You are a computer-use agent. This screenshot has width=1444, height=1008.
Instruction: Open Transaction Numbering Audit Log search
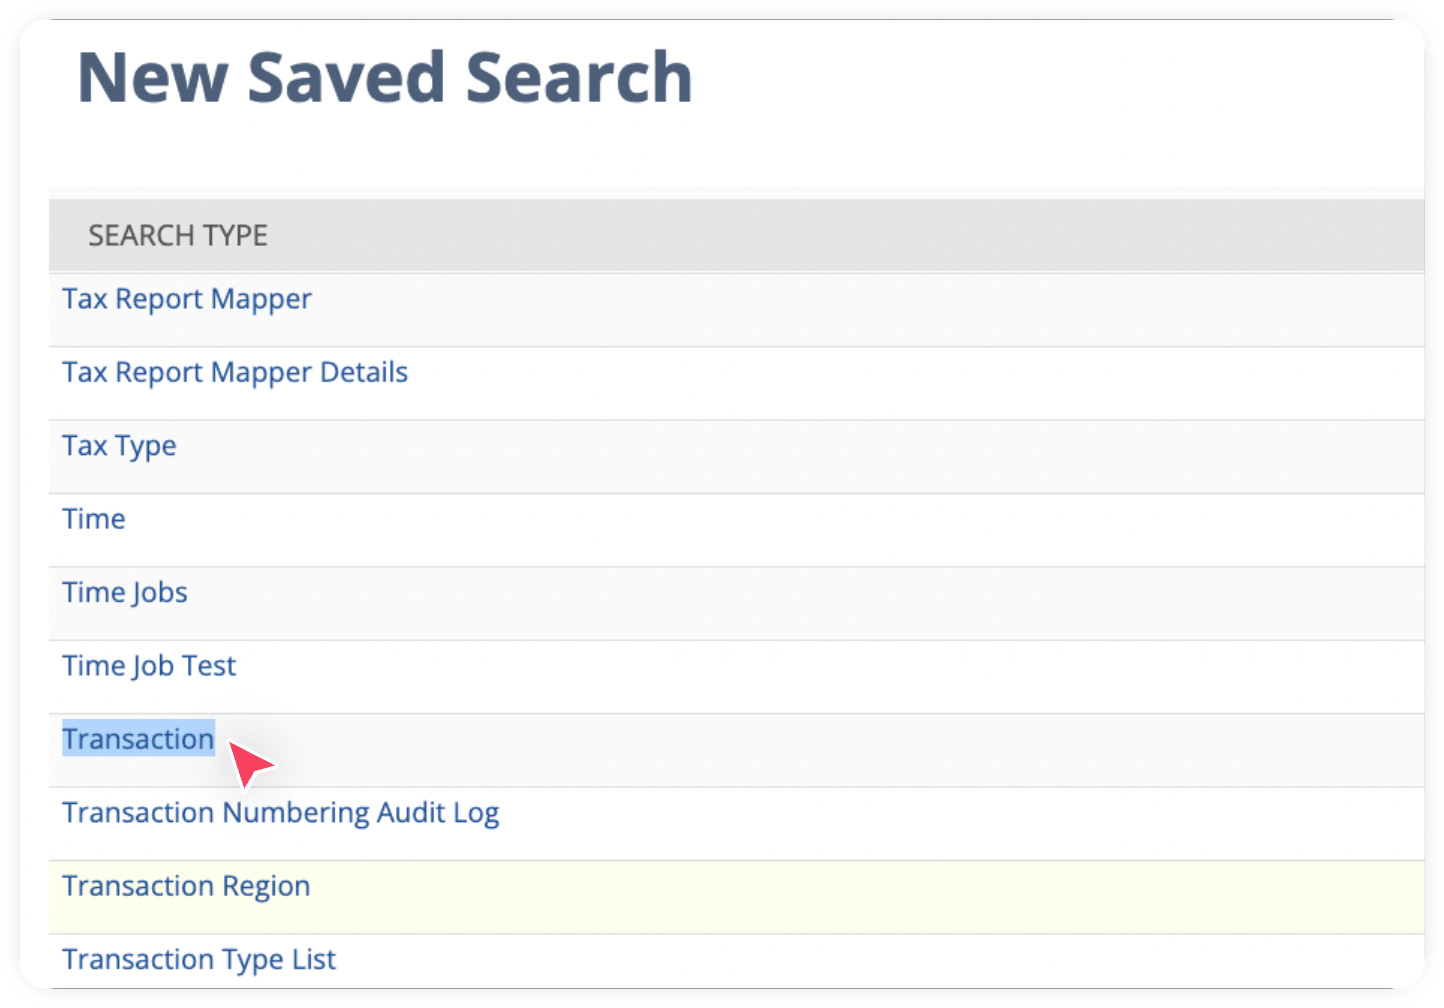(281, 812)
